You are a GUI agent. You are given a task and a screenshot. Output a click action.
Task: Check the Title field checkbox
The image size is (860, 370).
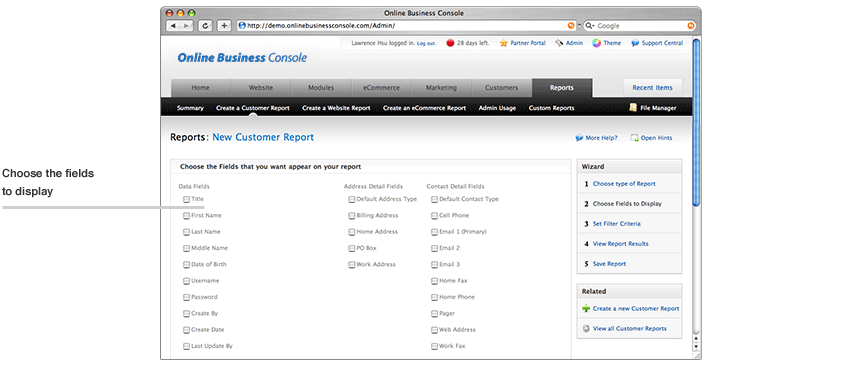tap(186, 200)
